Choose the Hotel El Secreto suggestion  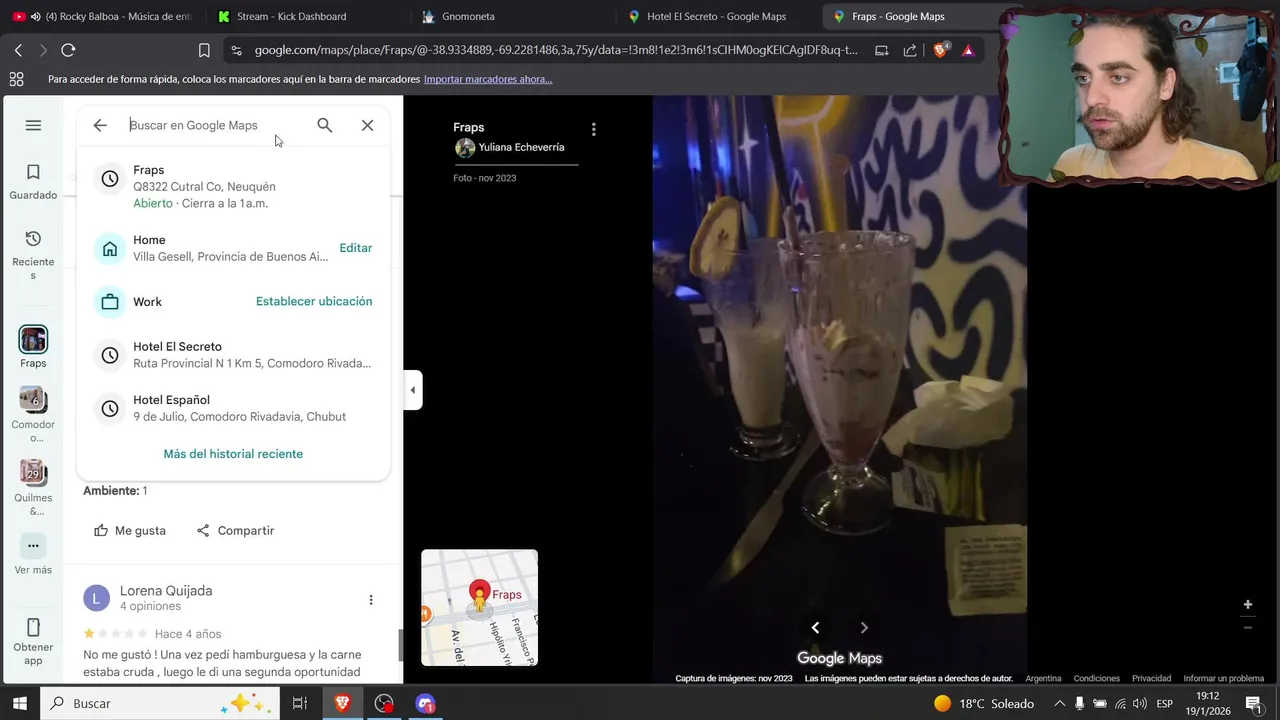tap(233, 355)
